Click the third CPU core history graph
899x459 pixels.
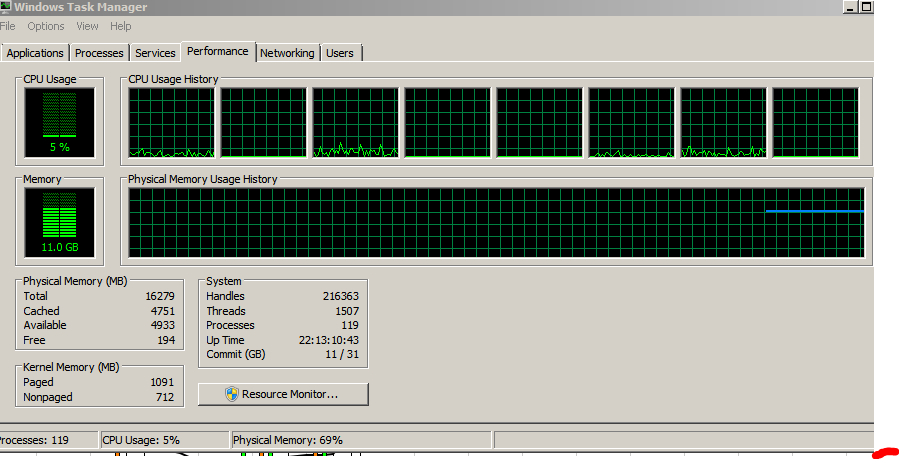pyautogui.click(x=355, y=123)
